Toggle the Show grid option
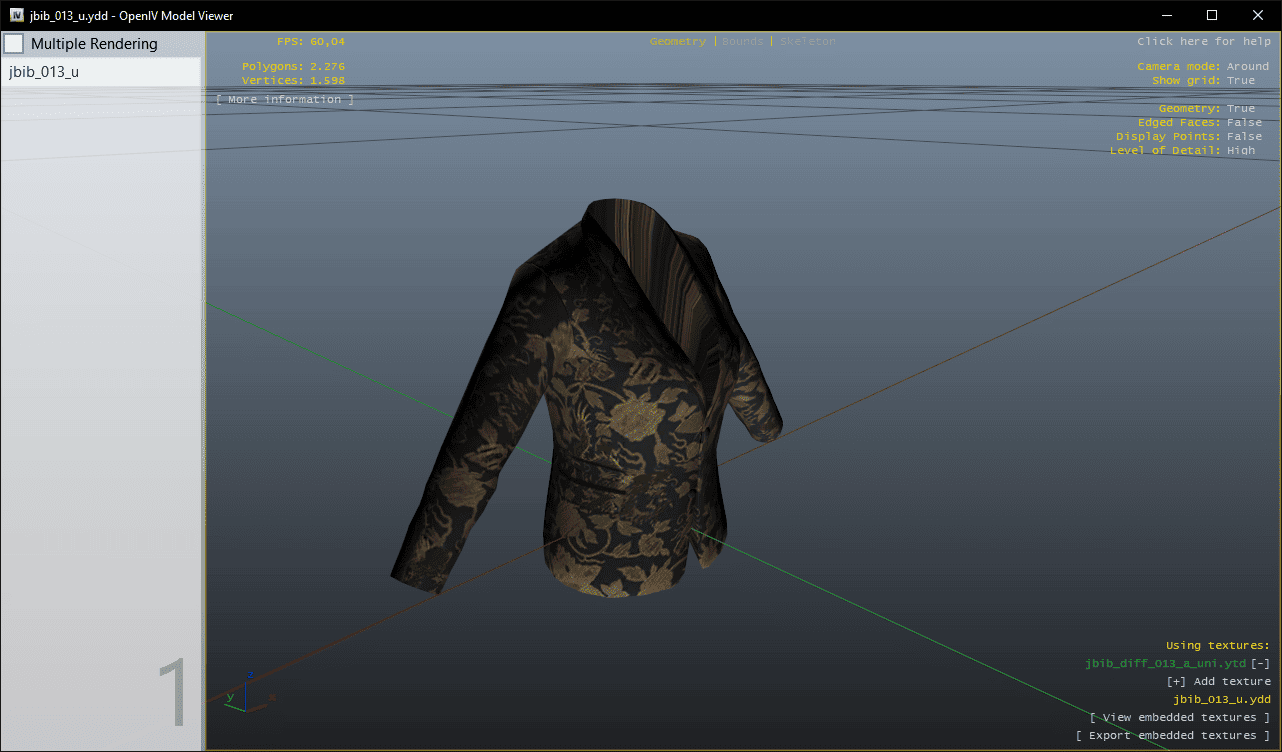Viewport: 1282px width, 752px height. (1240, 81)
